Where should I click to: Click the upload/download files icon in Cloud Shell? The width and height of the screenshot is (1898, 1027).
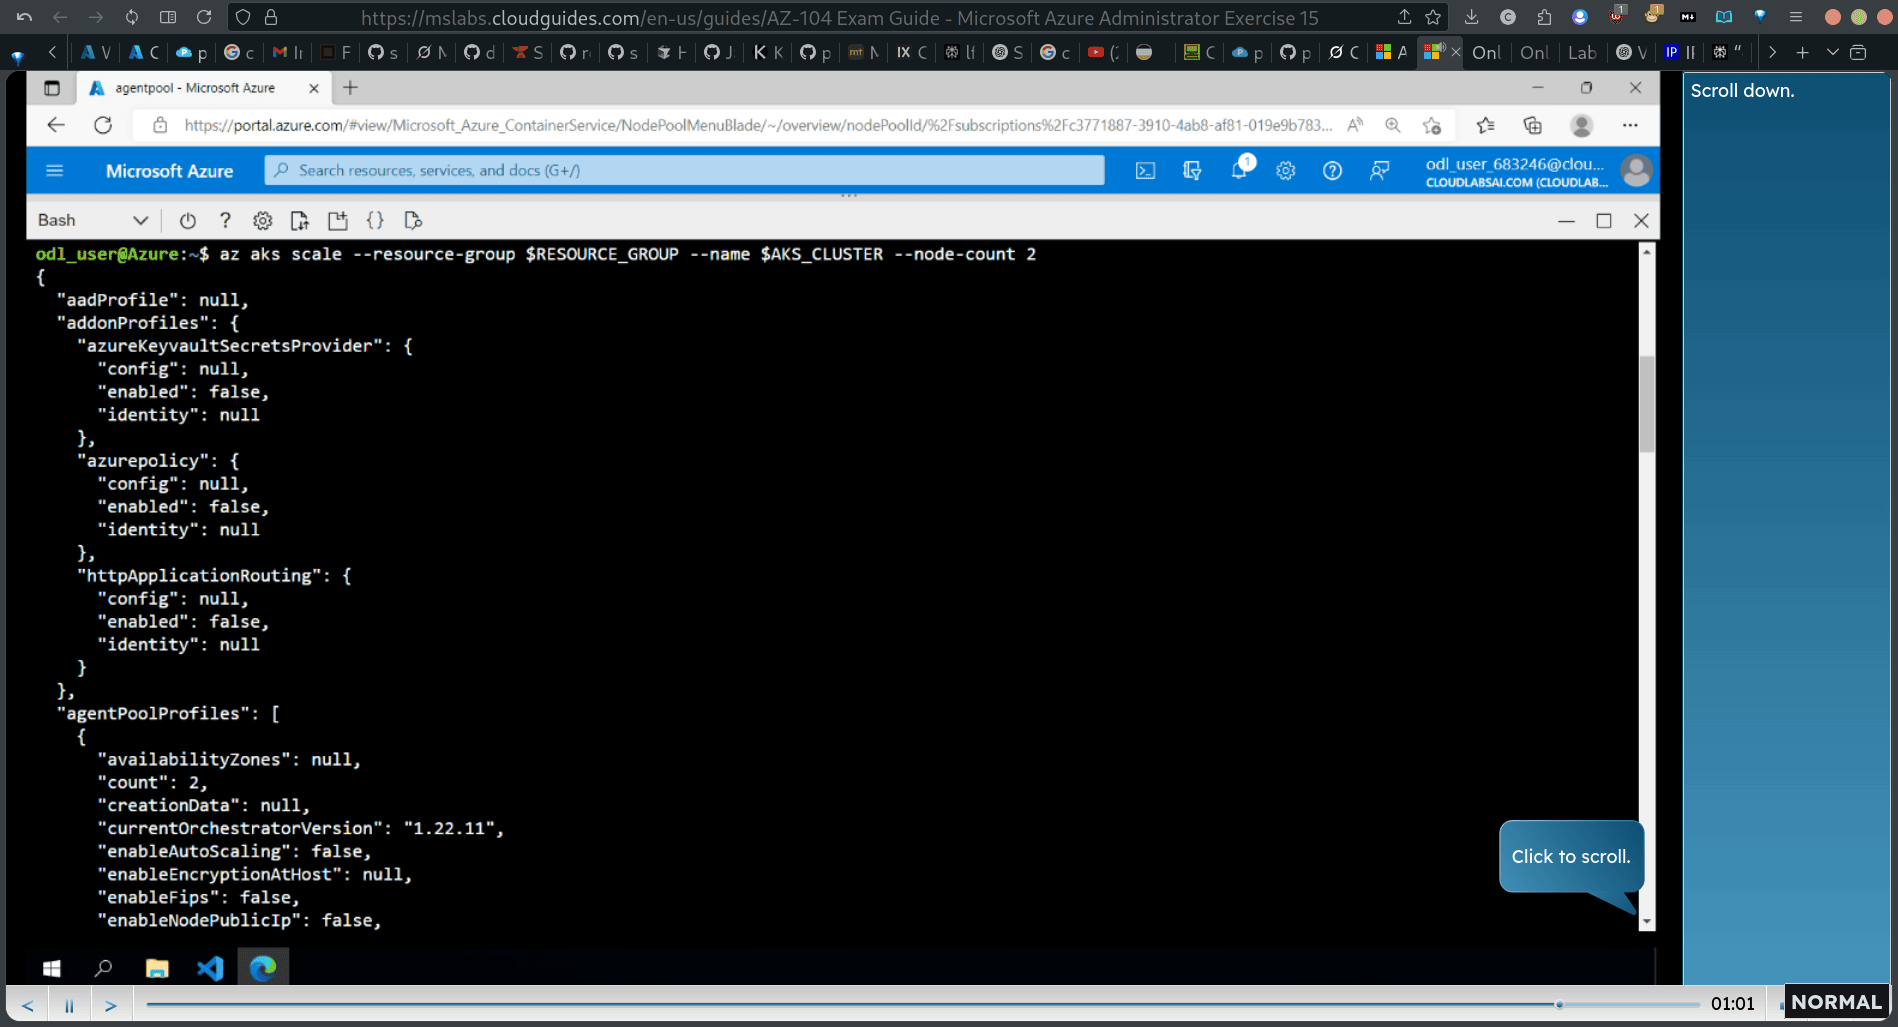(299, 220)
